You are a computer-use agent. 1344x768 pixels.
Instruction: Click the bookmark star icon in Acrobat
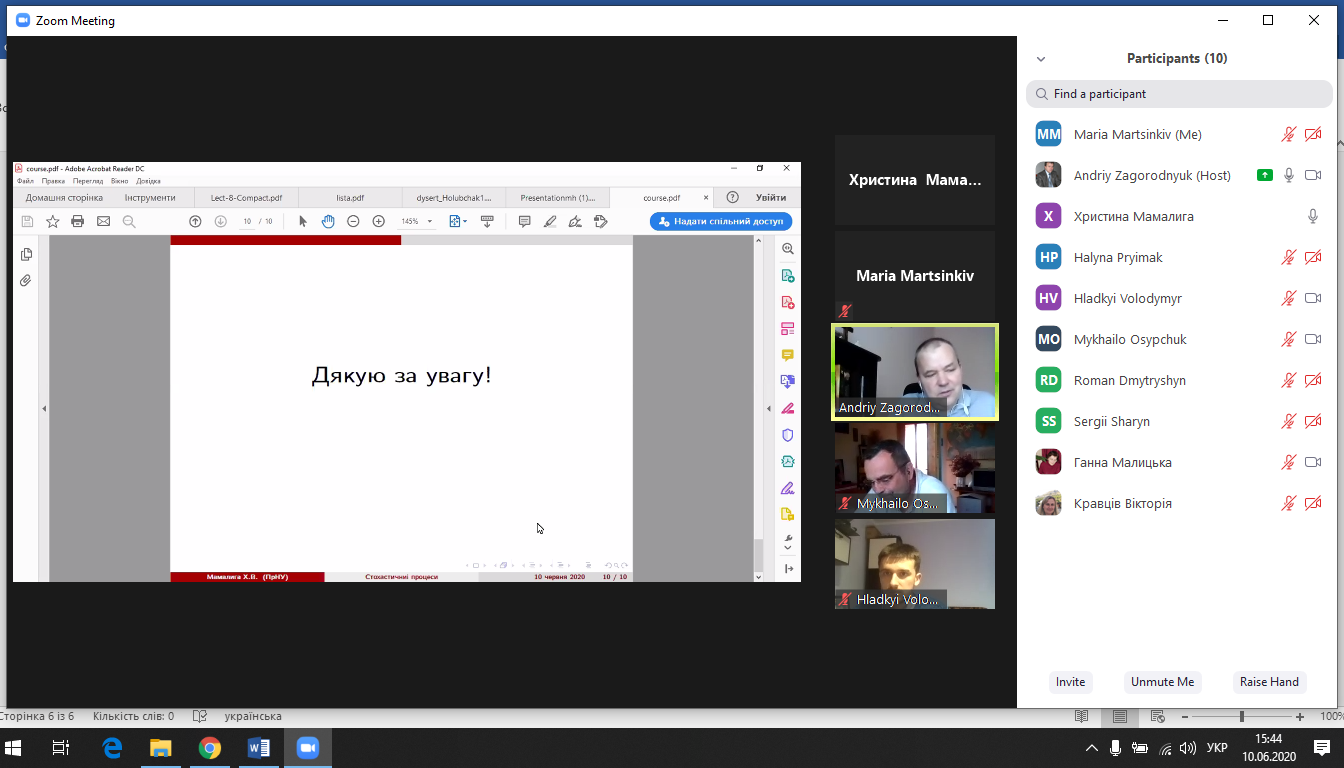click(x=53, y=221)
